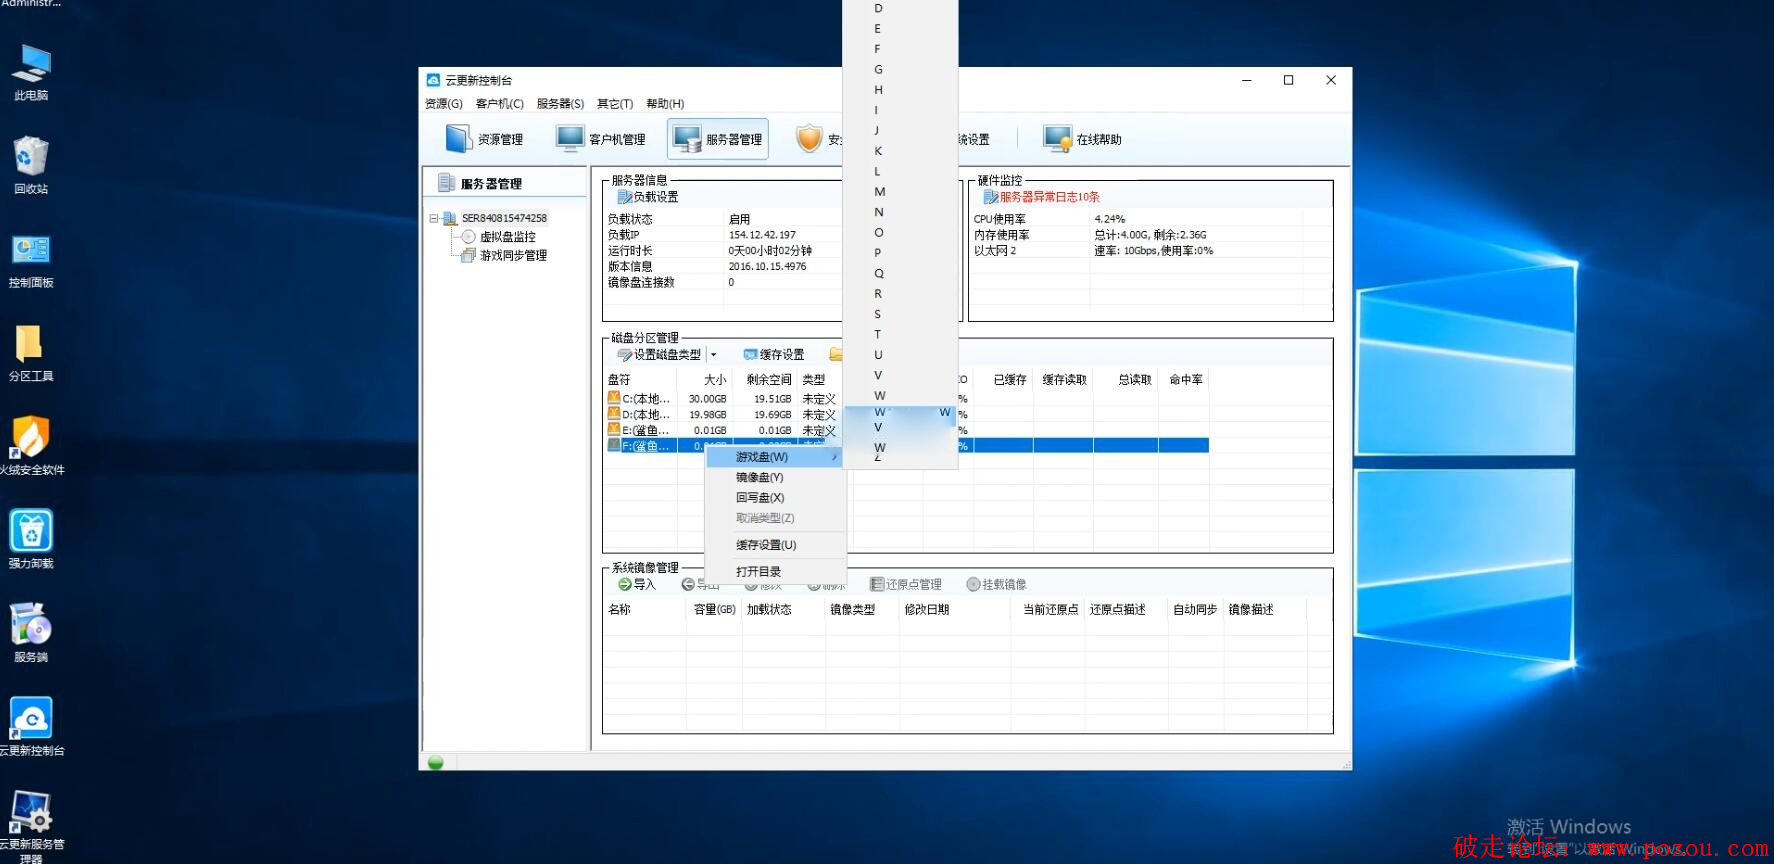Open the 其它(T) menu
Image resolution: width=1774 pixels, height=864 pixels.
point(615,104)
